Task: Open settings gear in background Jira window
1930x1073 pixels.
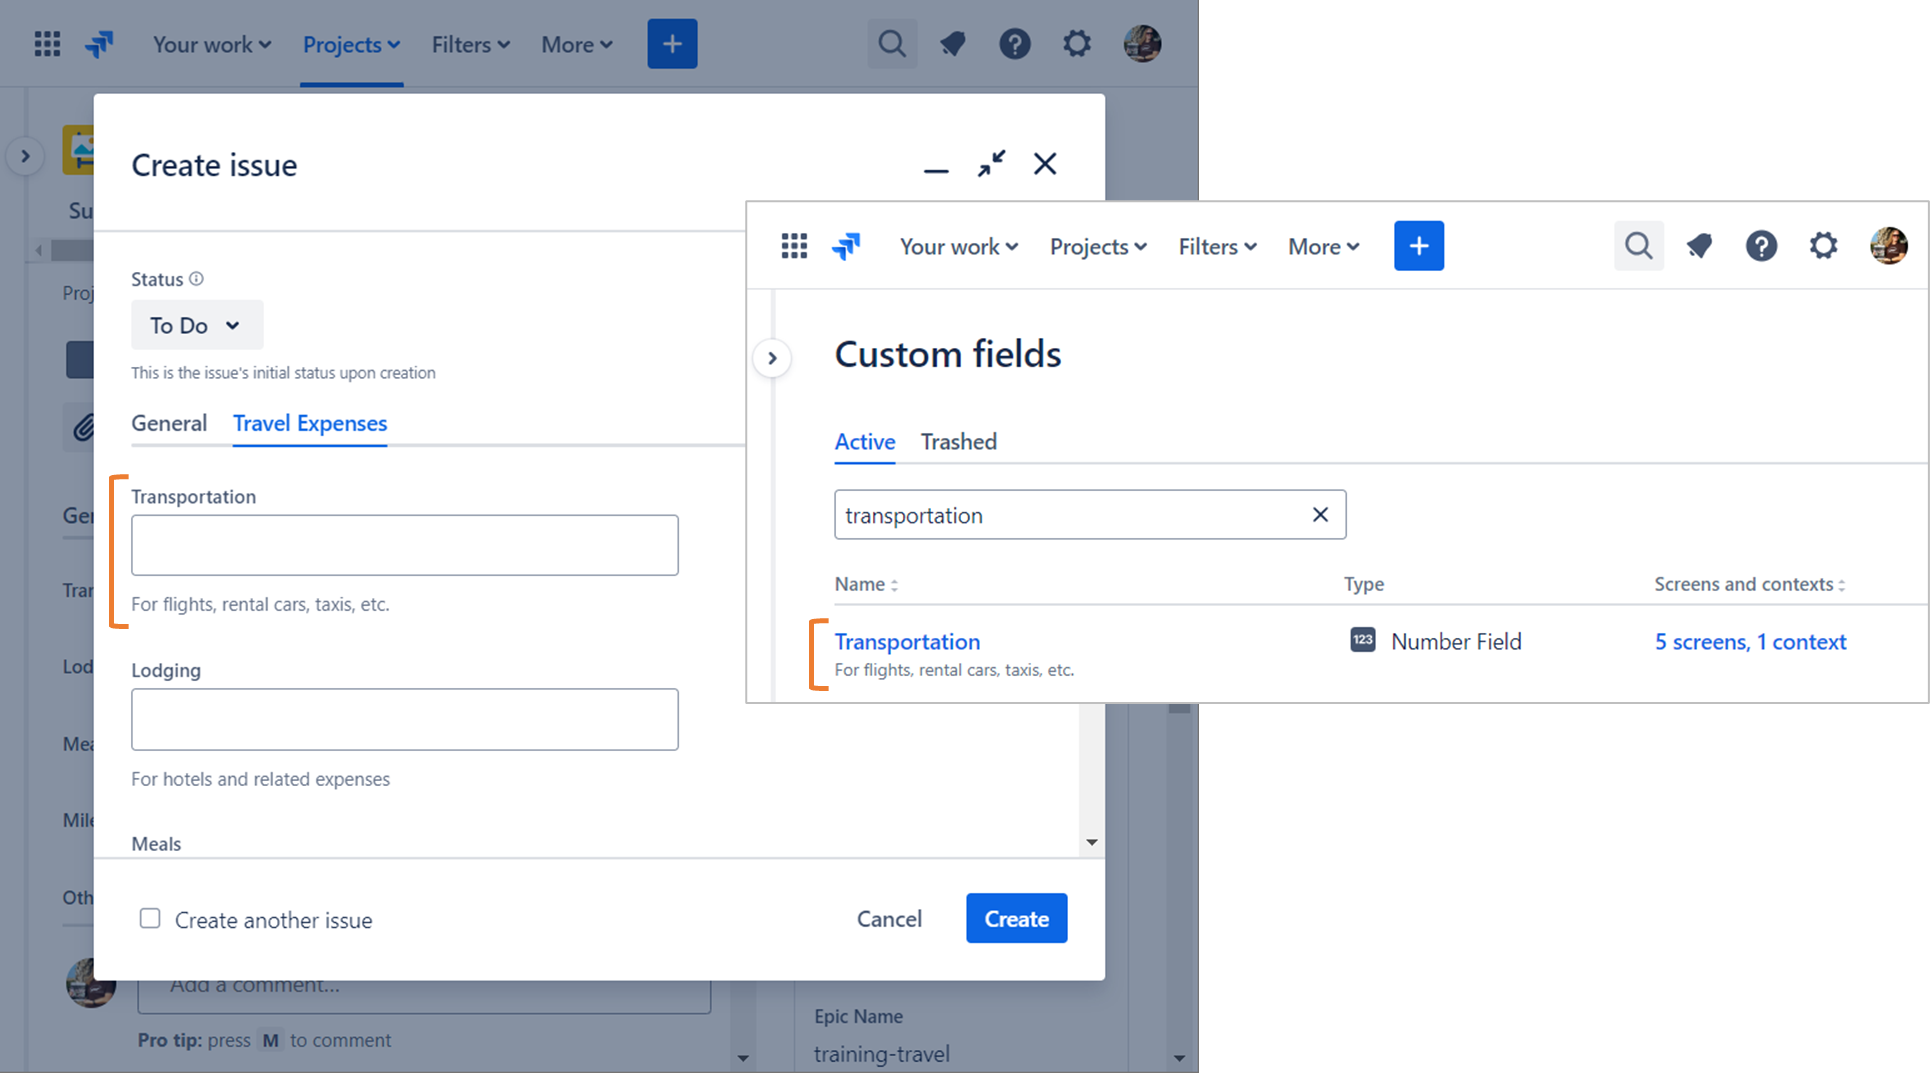Action: [1077, 44]
